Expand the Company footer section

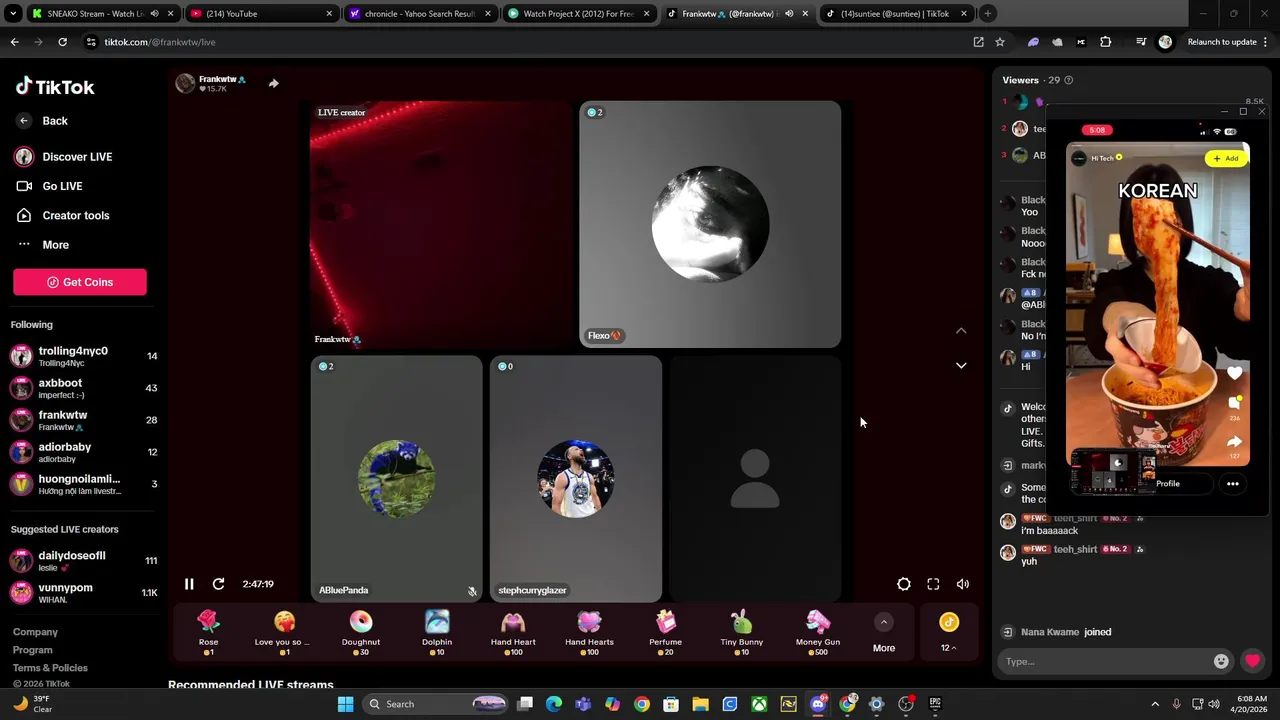(35, 632)
